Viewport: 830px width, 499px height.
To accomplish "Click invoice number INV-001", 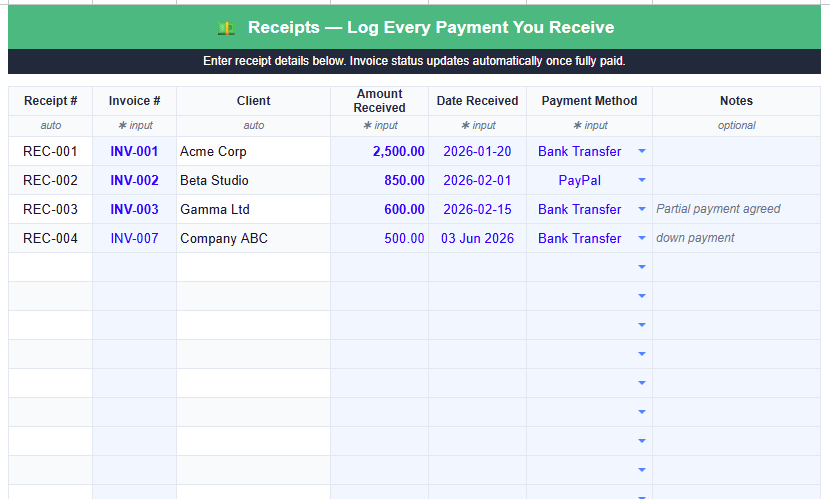I will (134, 151).
